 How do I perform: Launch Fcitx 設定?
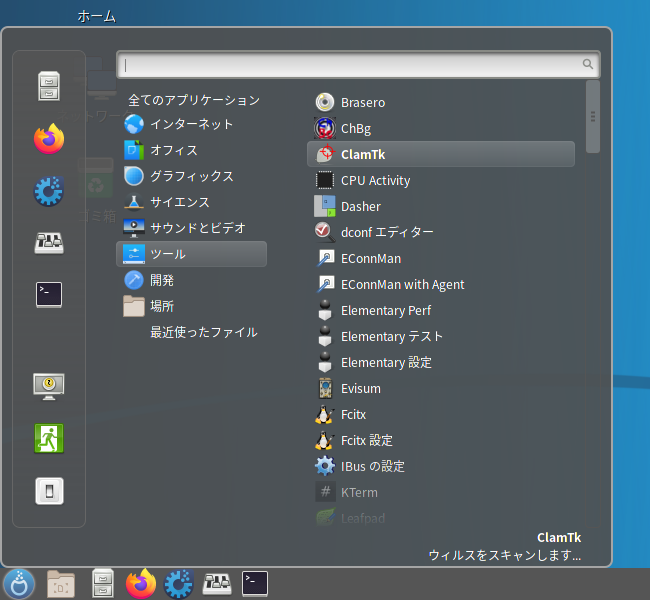pos(441,440)
